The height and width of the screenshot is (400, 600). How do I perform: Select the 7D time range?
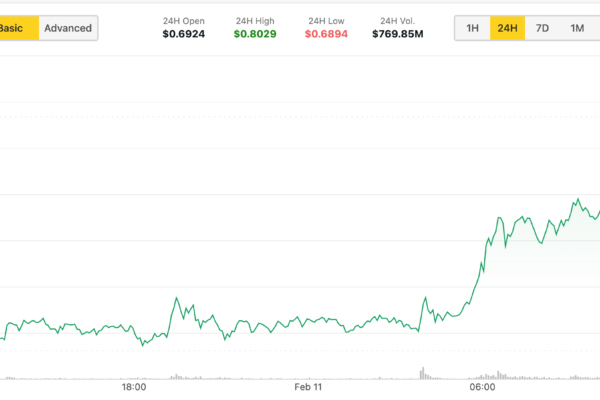pos(542,28)
